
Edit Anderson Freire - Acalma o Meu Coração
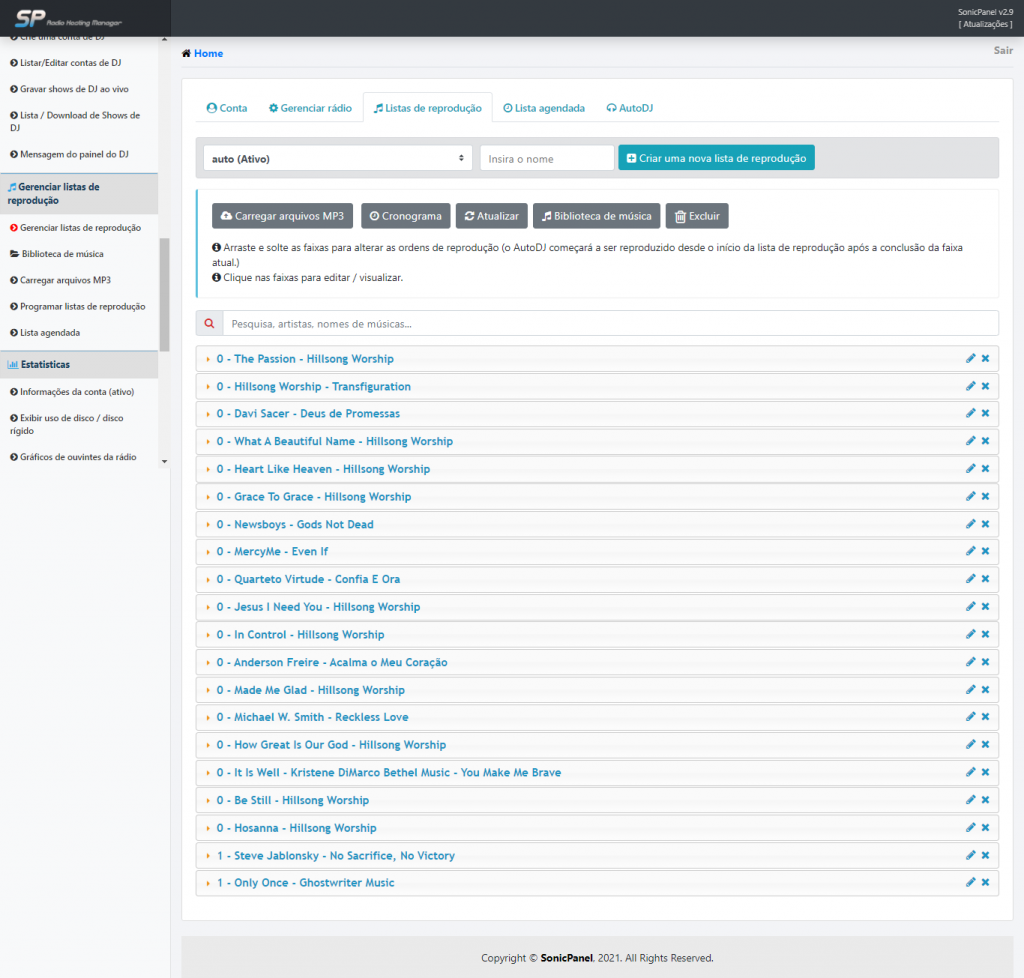(970, 662)
